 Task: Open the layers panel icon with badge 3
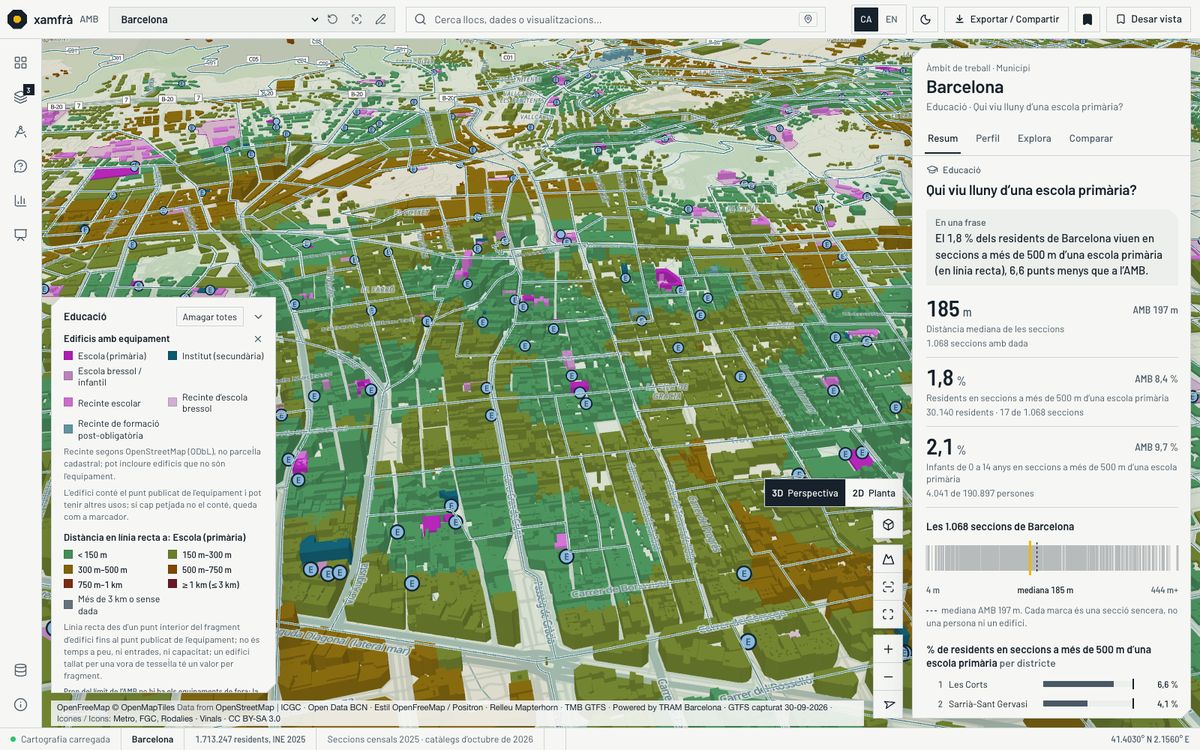21,97
